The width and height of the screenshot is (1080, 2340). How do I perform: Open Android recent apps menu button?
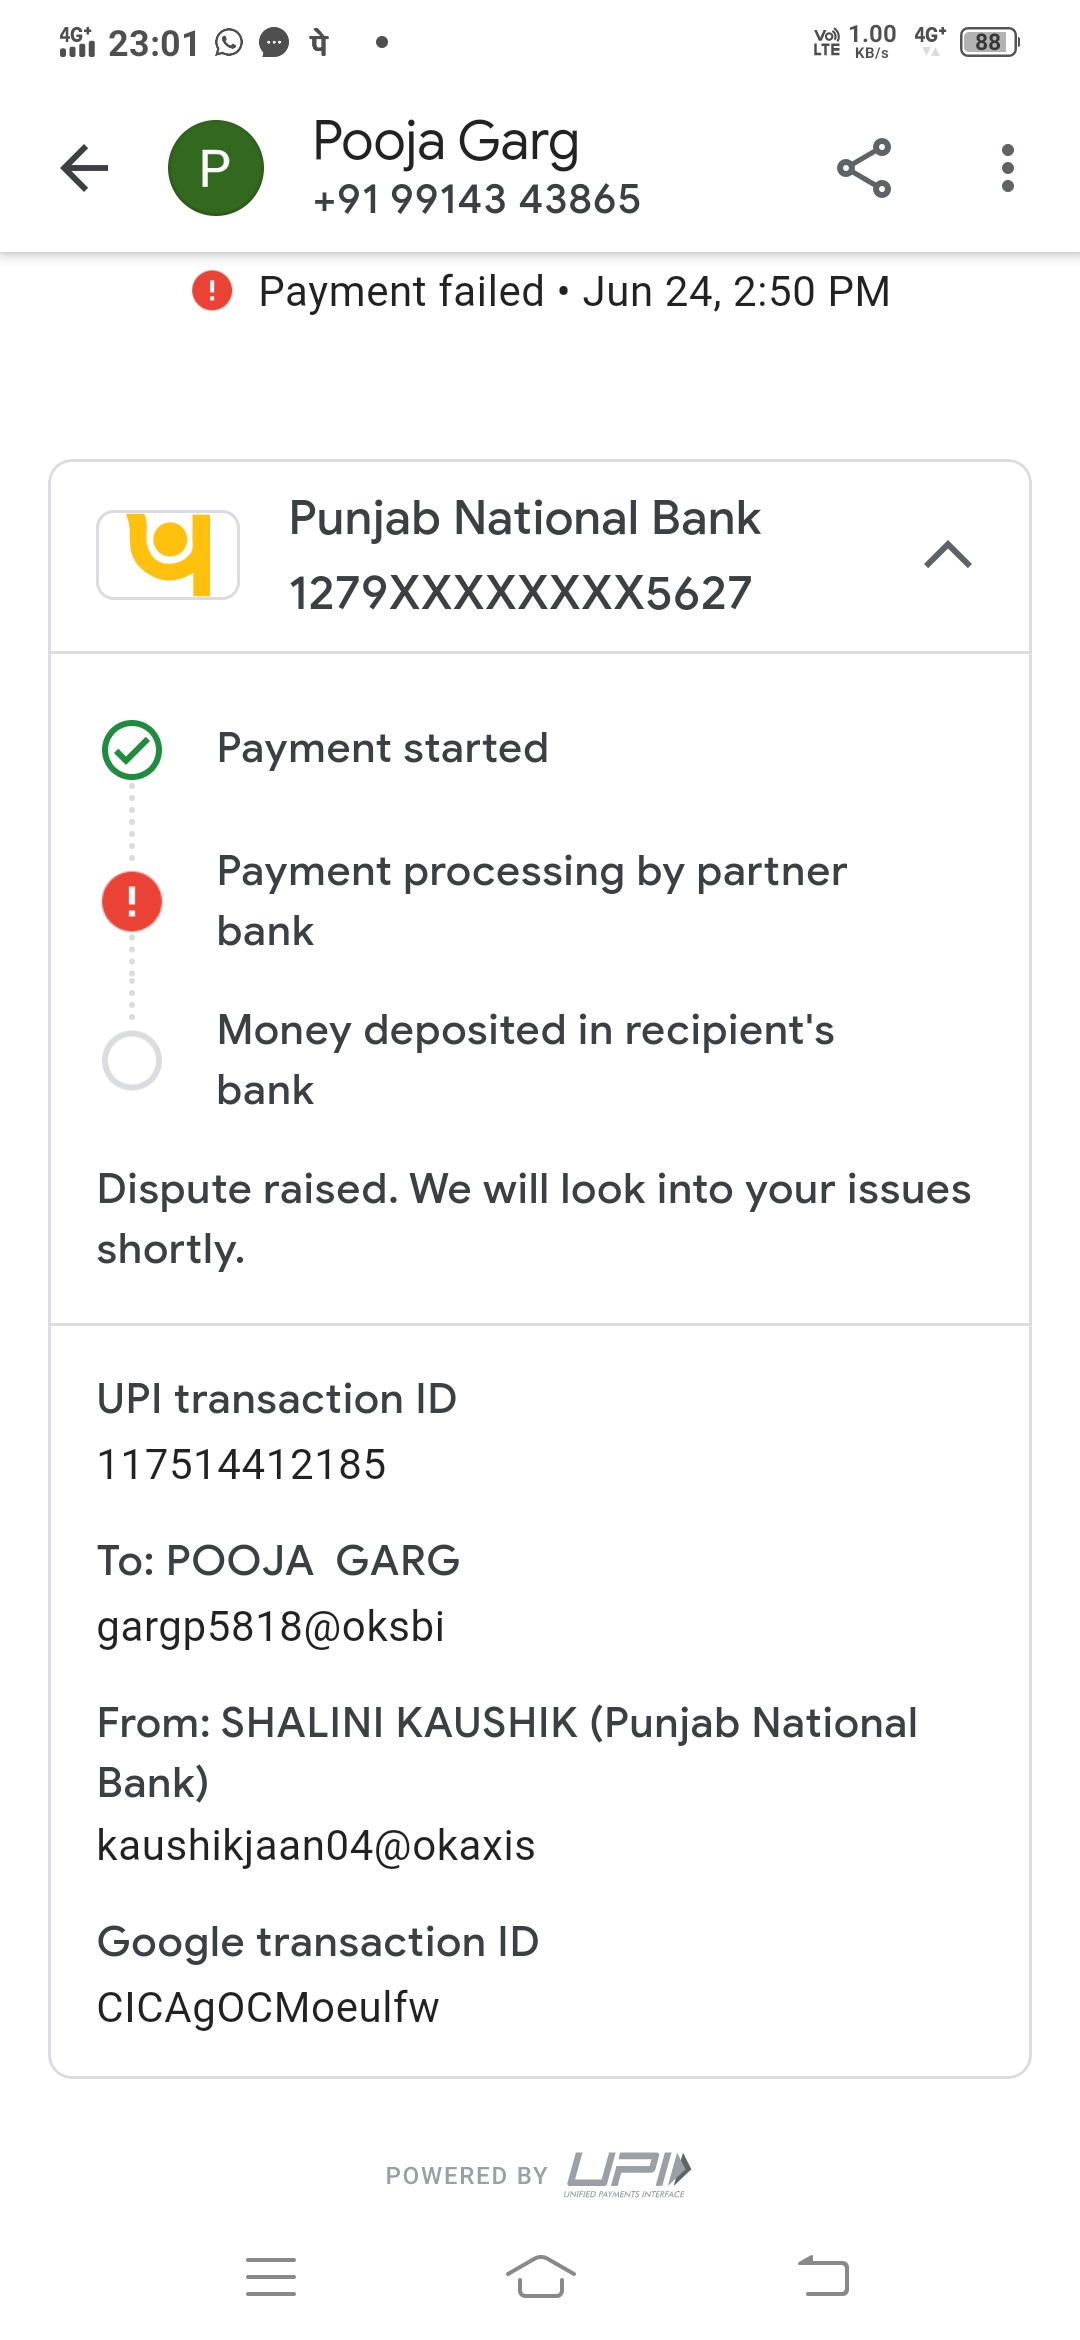[271, 2277]
